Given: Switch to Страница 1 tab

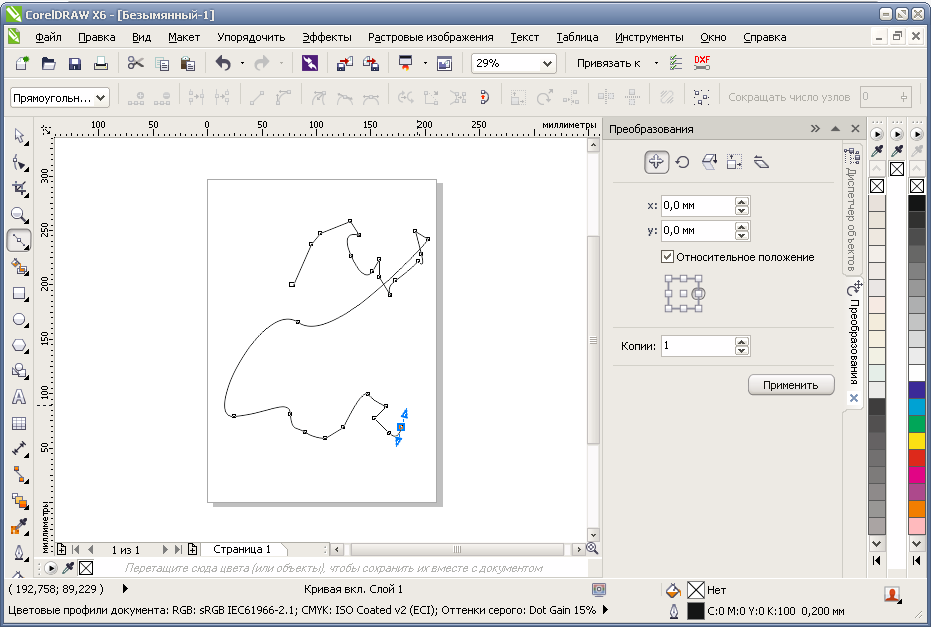Looking at the screenshot, I should [242, 549].
